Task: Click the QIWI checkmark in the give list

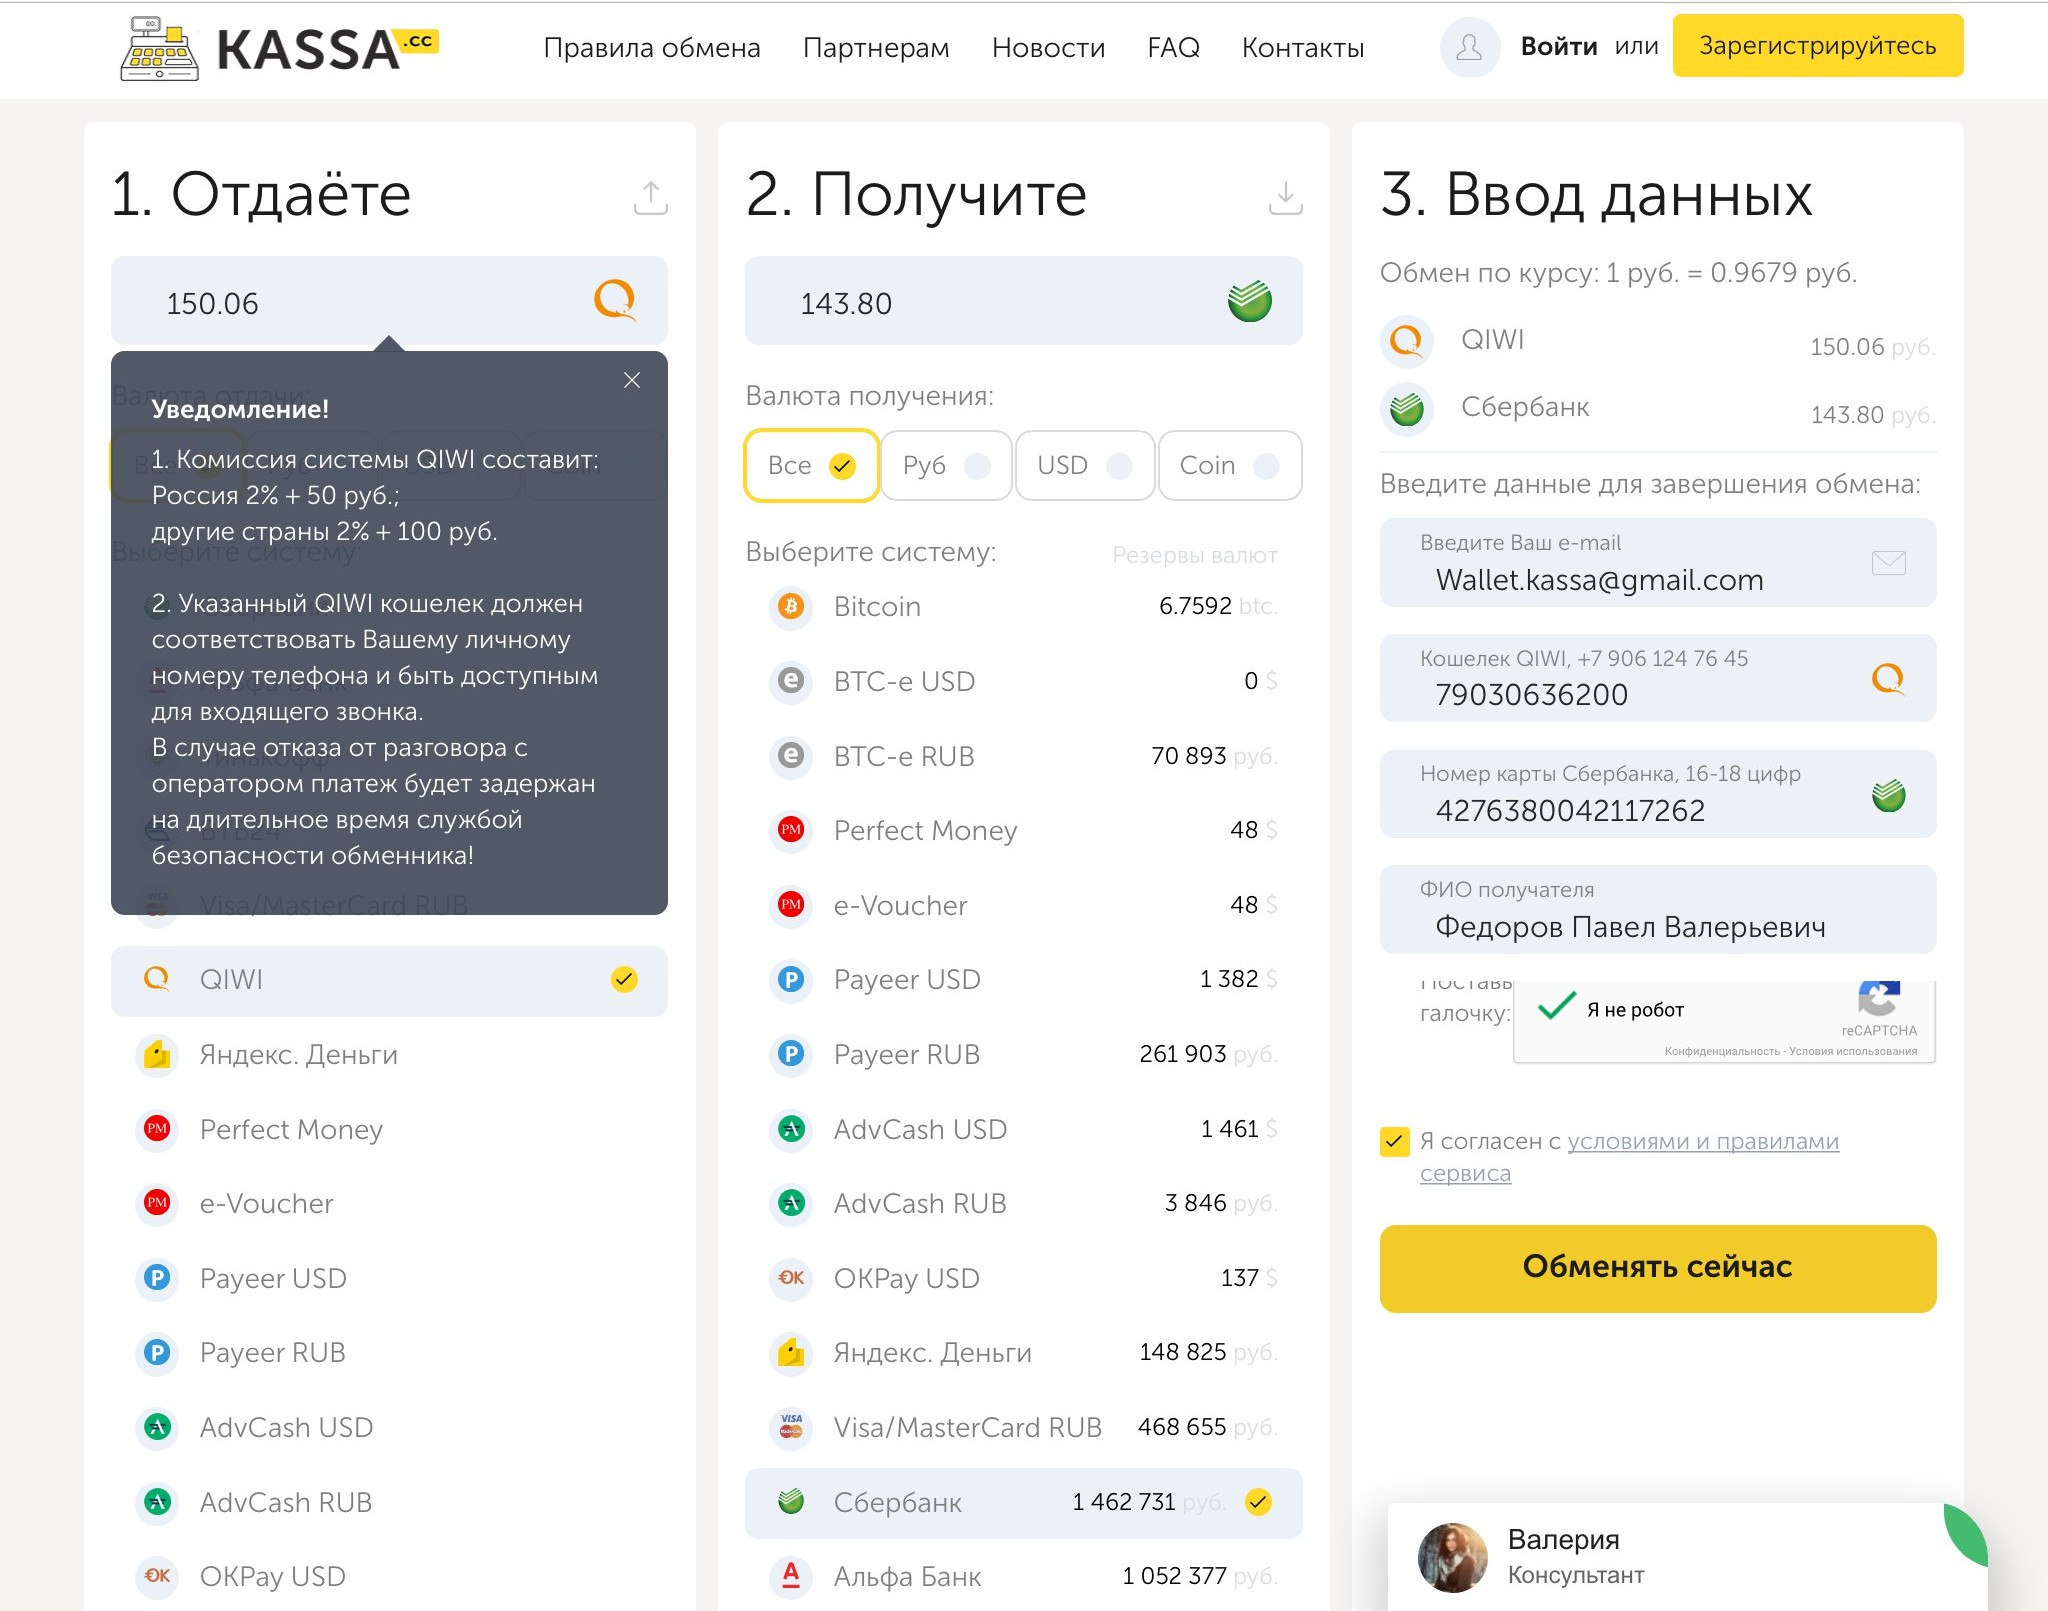Action: pos(624,979)
